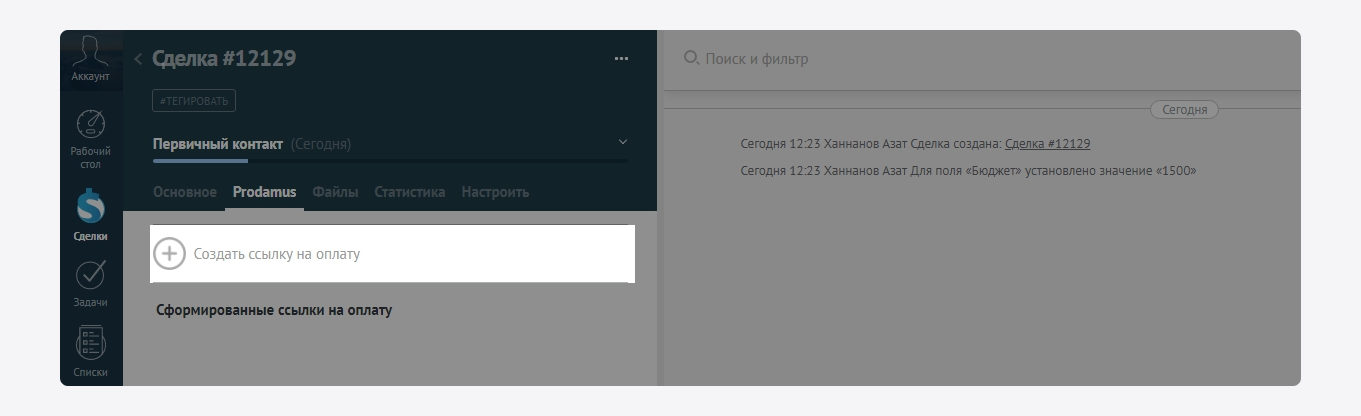
Task: Open the Аккаунт profile icon
Action: click(90, 51)
